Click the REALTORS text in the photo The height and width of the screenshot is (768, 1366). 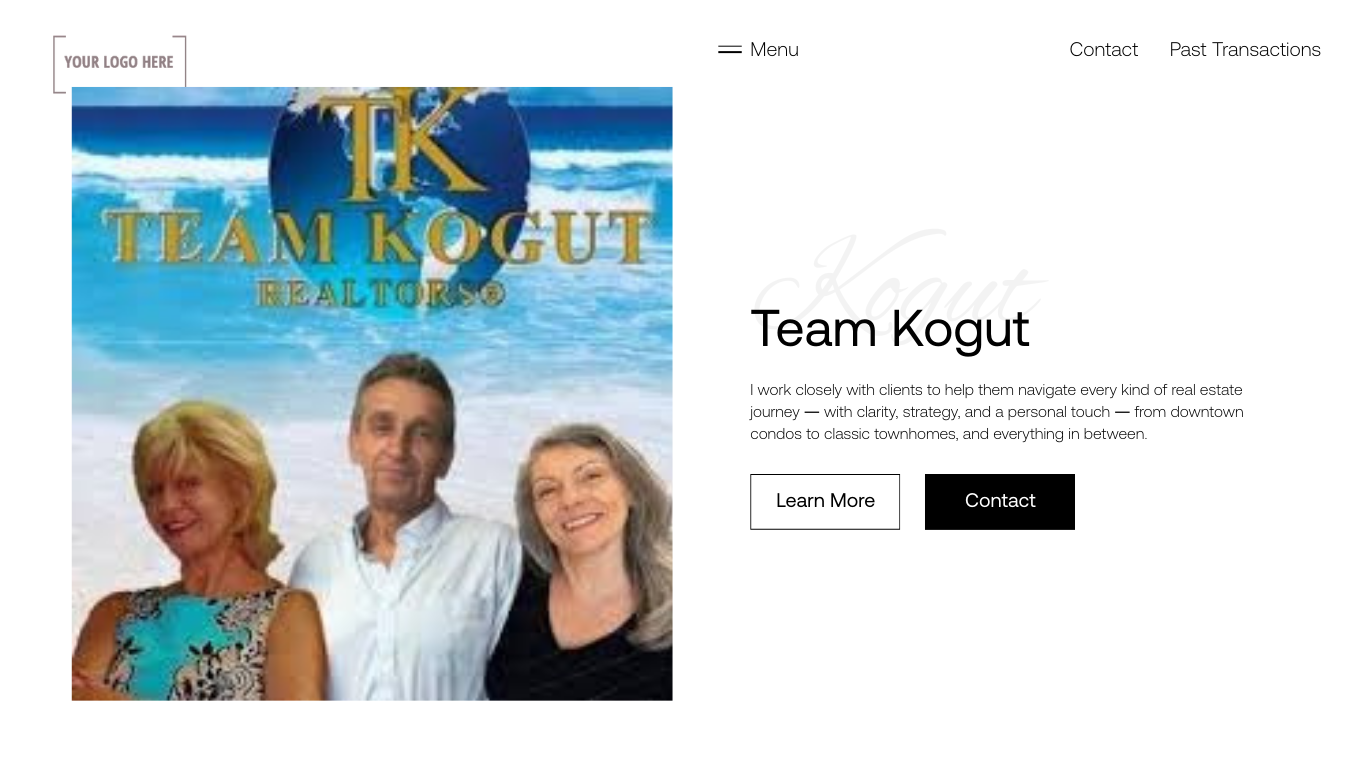pyautogui.click(x=381, y=293)
